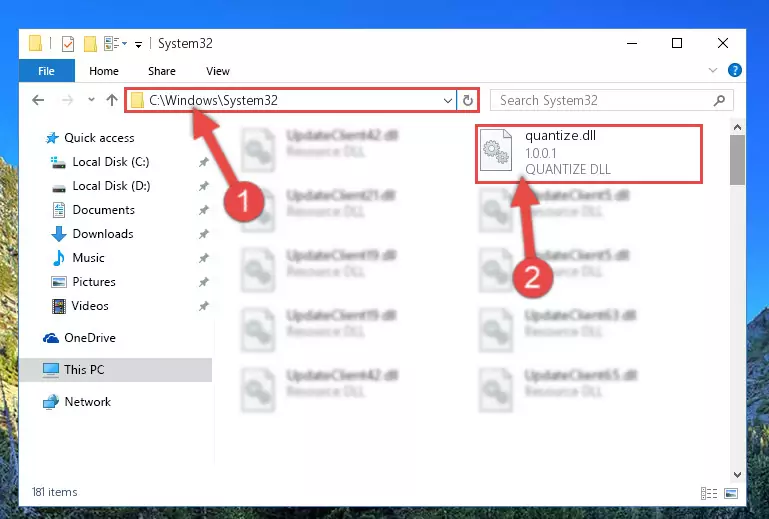This screenshot has height=519, width=769.
Task: Switch to the Share ribbon tab
Action: [x=161, y=71]
